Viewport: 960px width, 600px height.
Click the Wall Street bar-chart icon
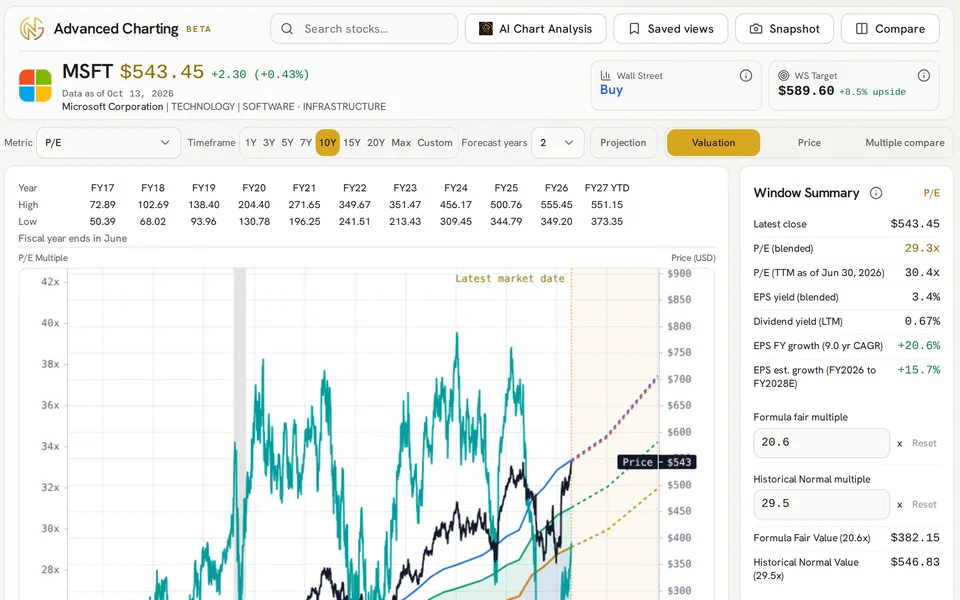coord(606,75)
